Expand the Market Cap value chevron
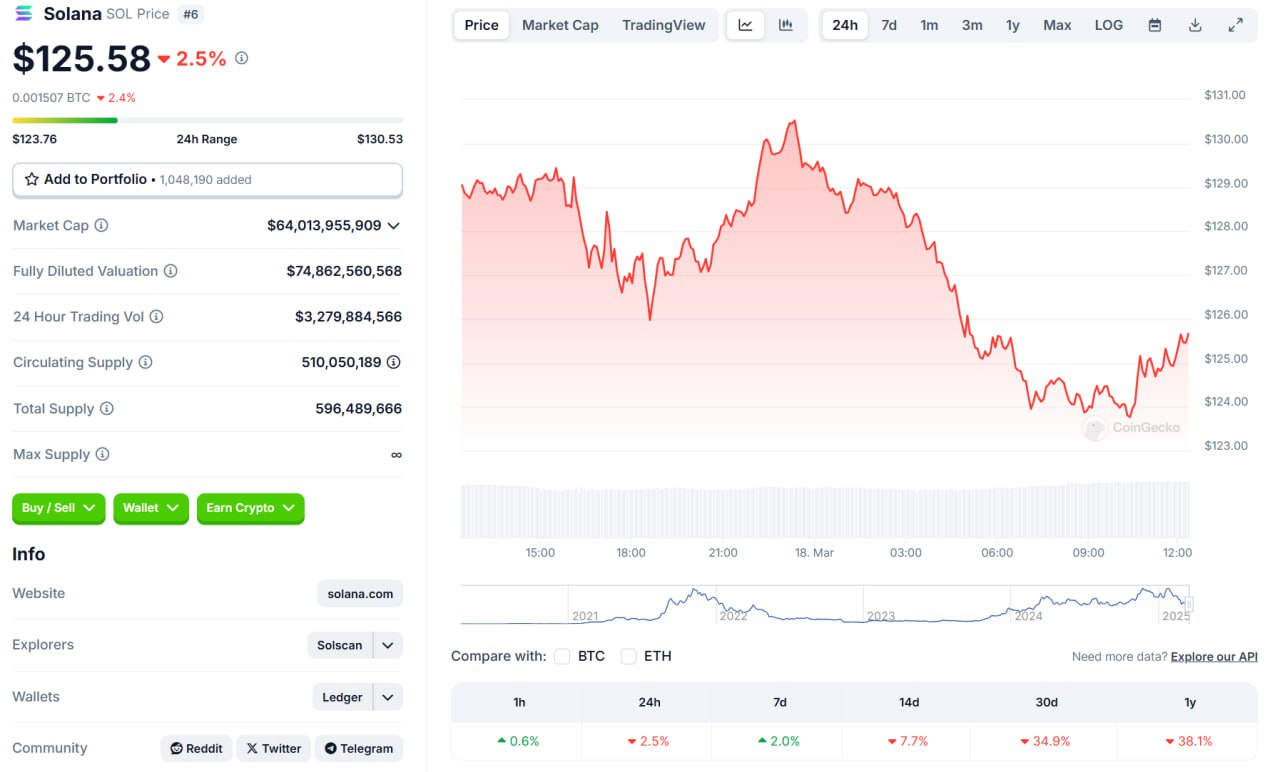The width and height of the screenshot is (1280, 772). (x=394, y=226)
